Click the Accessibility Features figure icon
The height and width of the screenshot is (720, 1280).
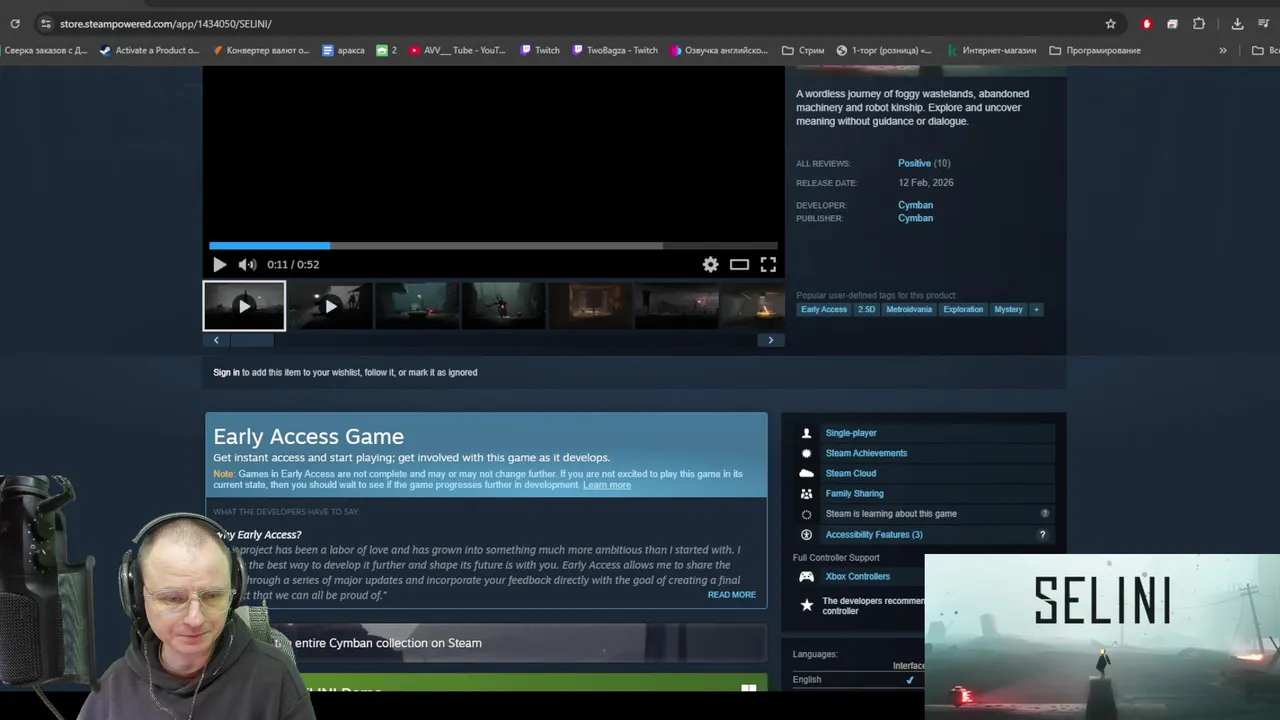coord(806,535)
